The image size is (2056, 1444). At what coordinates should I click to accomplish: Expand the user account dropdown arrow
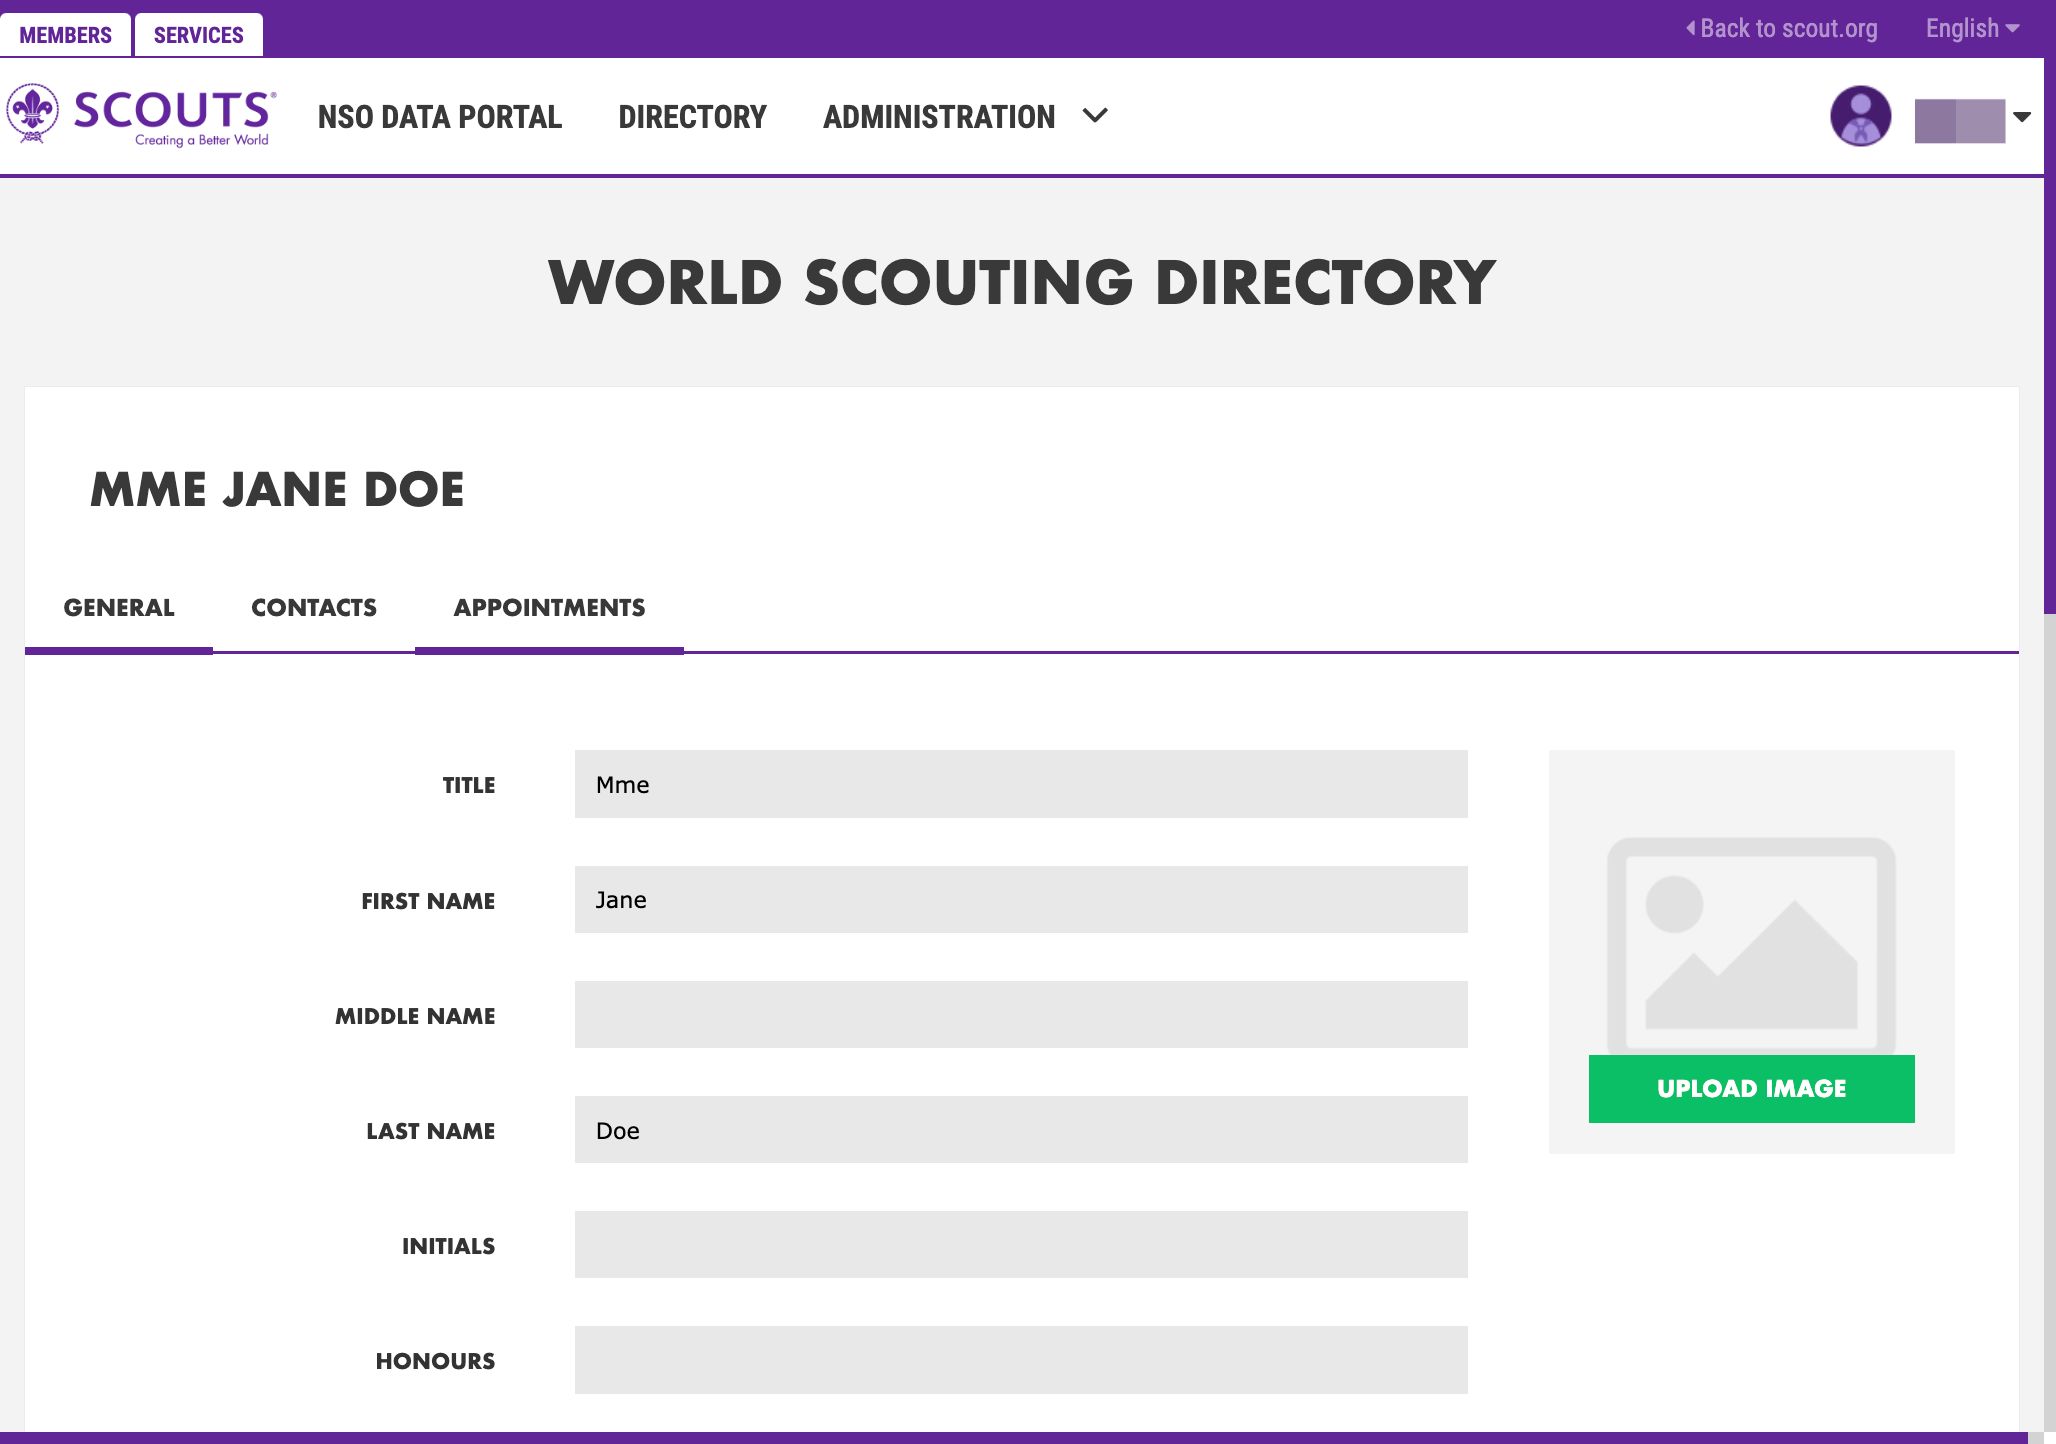click(2022, 117)
